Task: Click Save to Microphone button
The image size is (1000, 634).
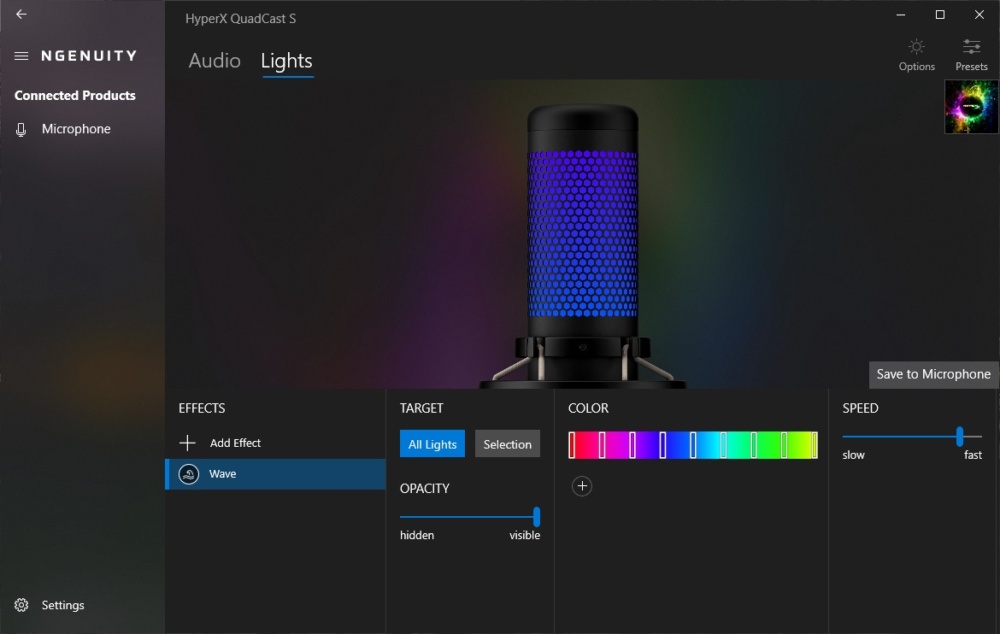Action: (x=933, y=374)
